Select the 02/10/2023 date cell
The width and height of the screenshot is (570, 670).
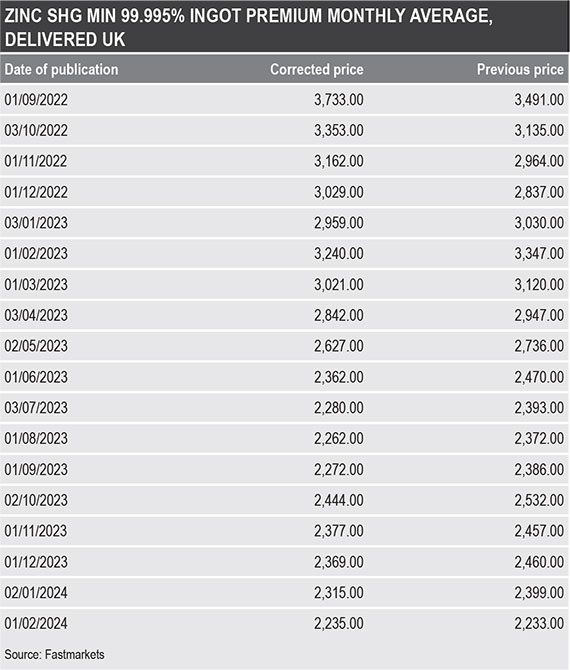(x=36, y=500)
